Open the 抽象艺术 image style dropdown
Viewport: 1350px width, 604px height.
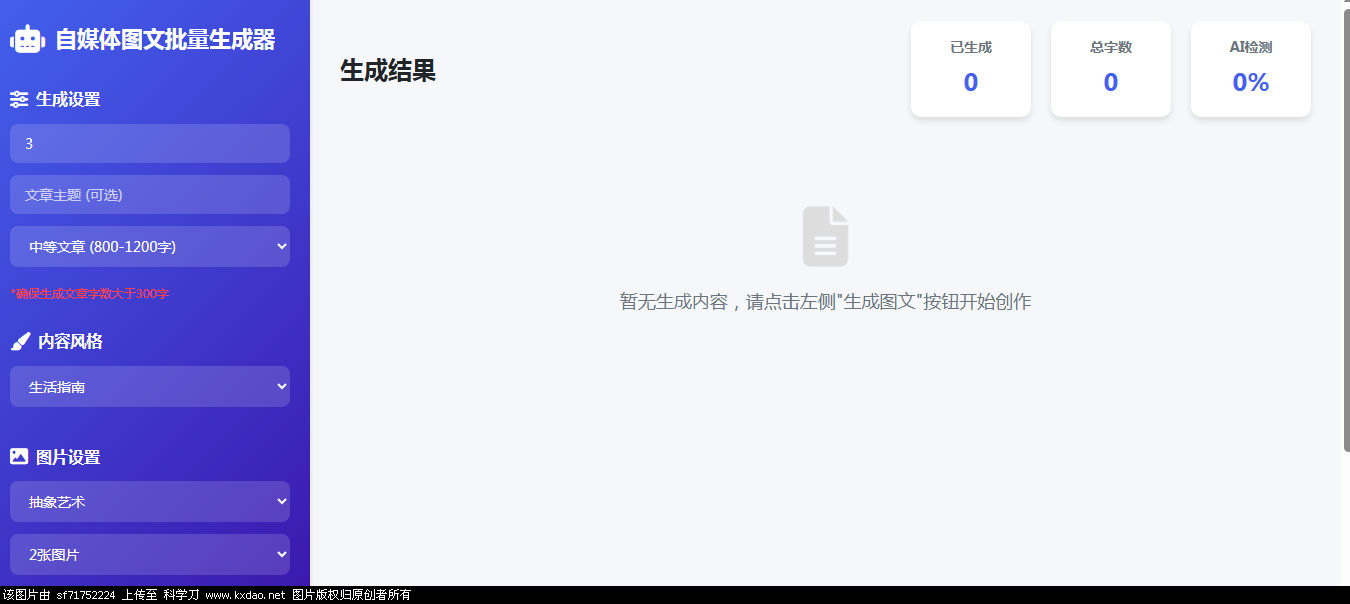tap(150, 502)
